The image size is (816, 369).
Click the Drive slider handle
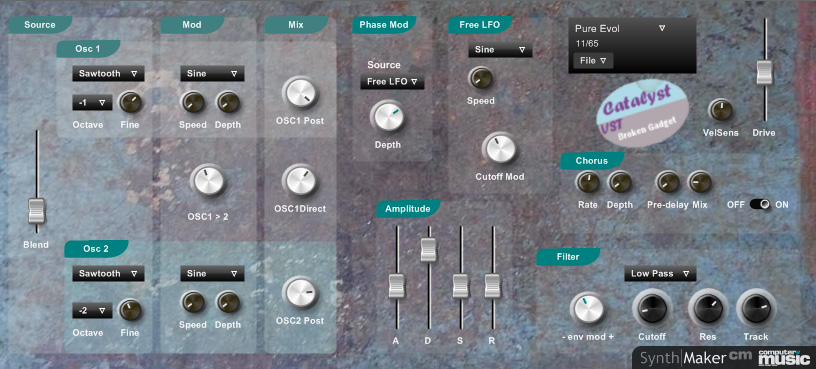764,72
